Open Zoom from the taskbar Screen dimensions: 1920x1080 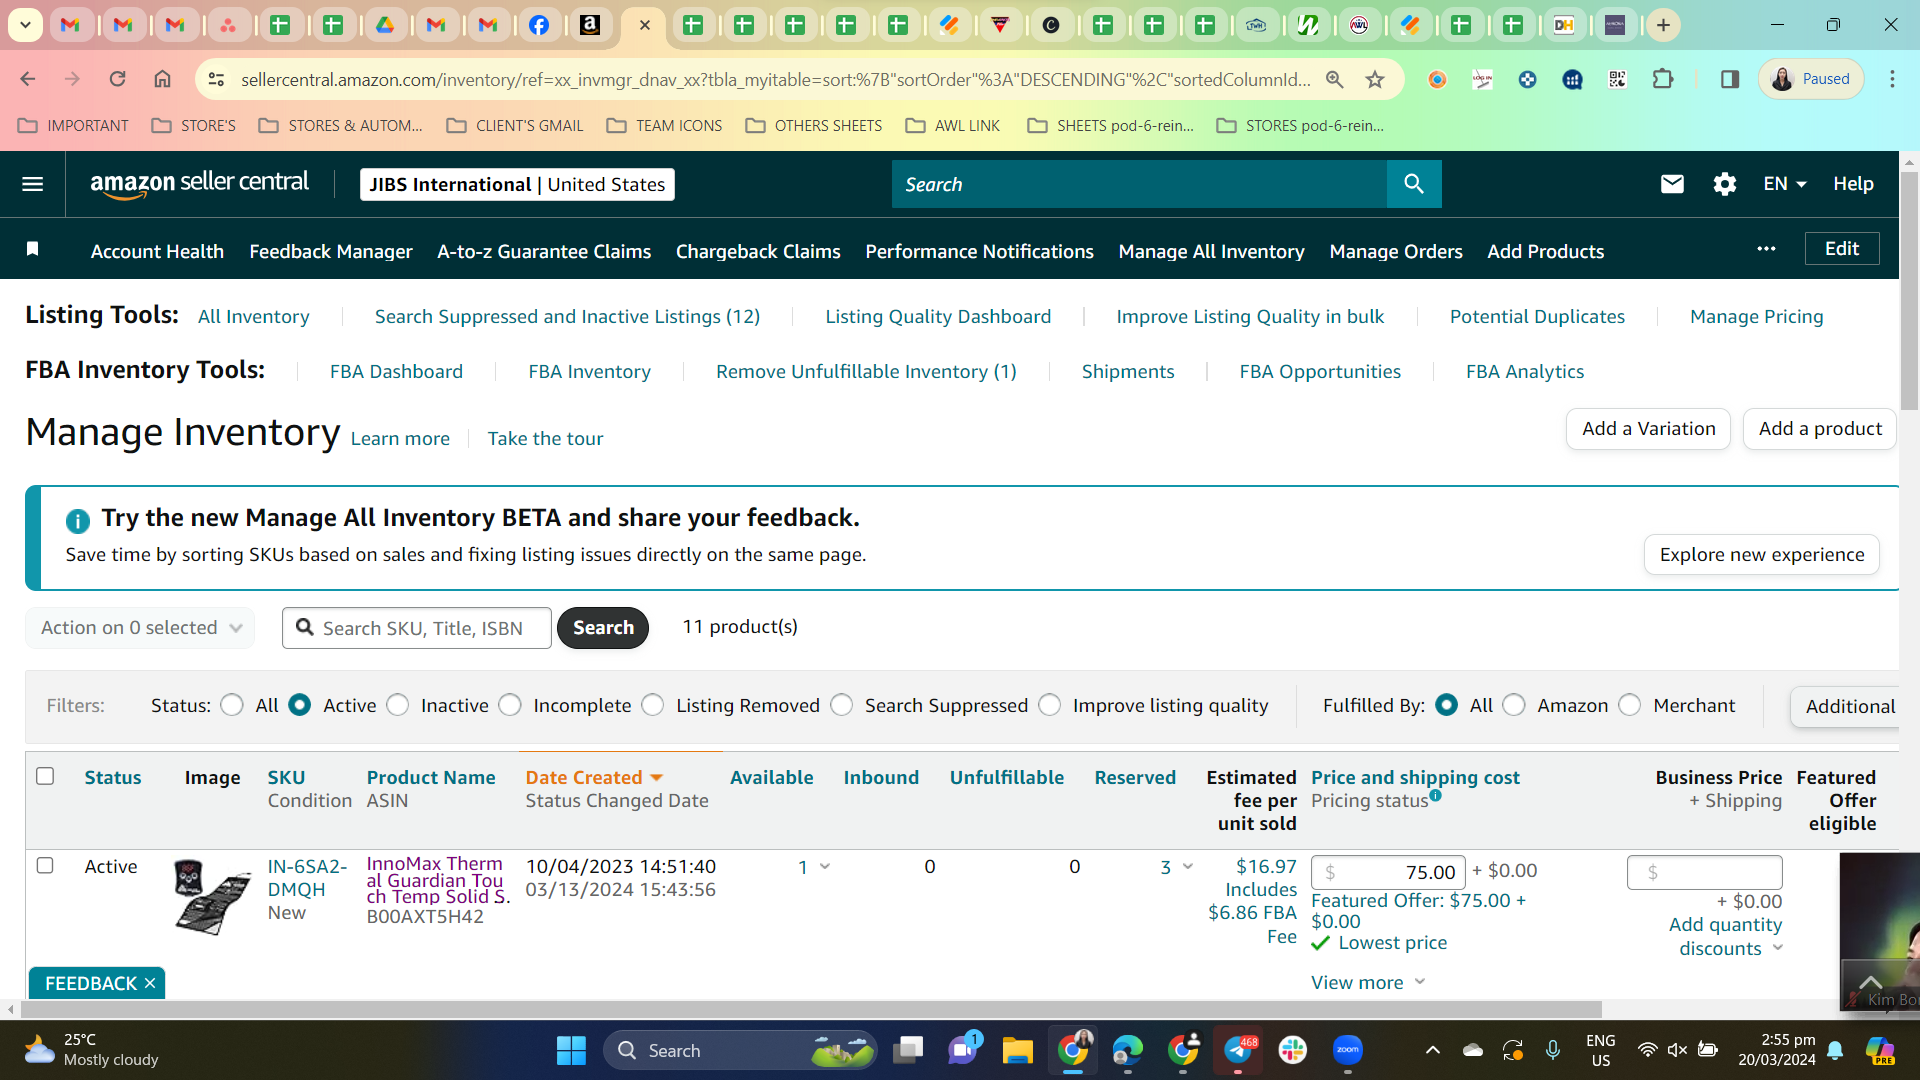pos(1347,1050)
